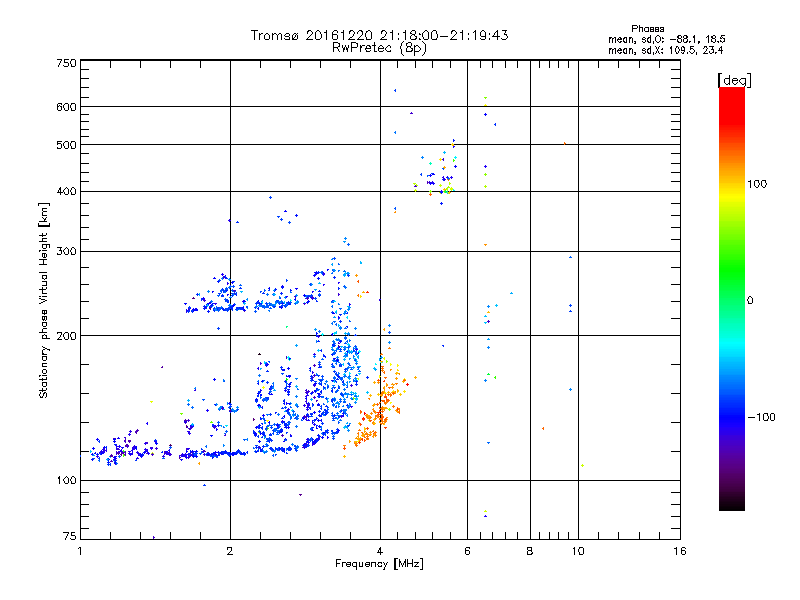Screen dimensions: 800x600
Task: Click the y-axis tick label '750'
Action: (x=66, y=63)
